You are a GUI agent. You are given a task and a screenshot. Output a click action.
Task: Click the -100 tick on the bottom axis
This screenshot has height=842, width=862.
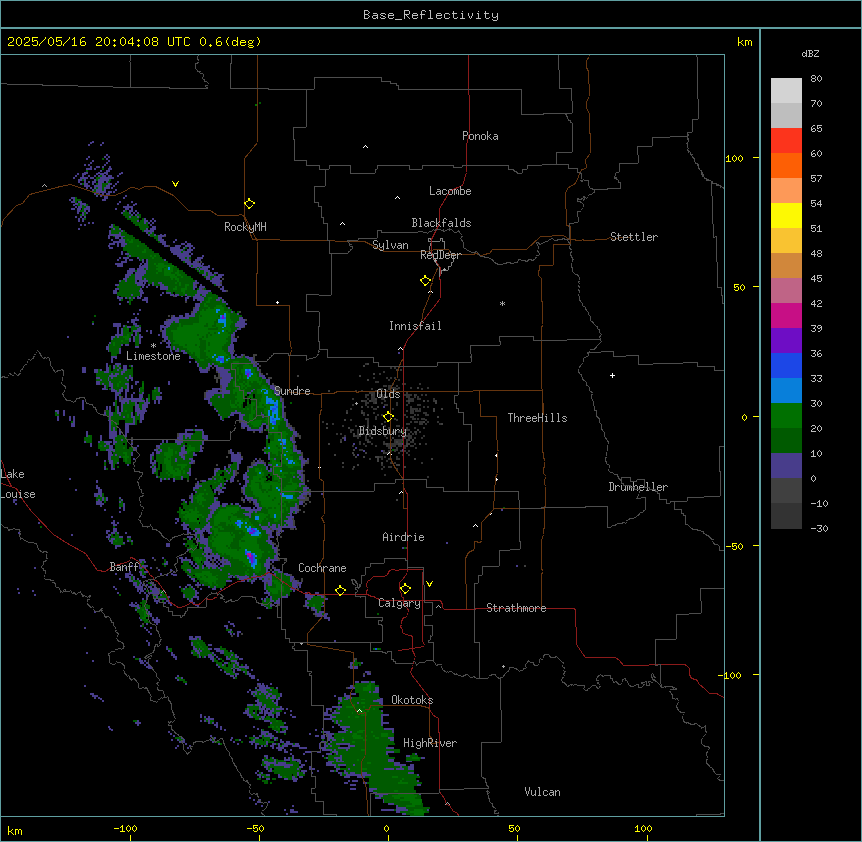pos(125,828)
